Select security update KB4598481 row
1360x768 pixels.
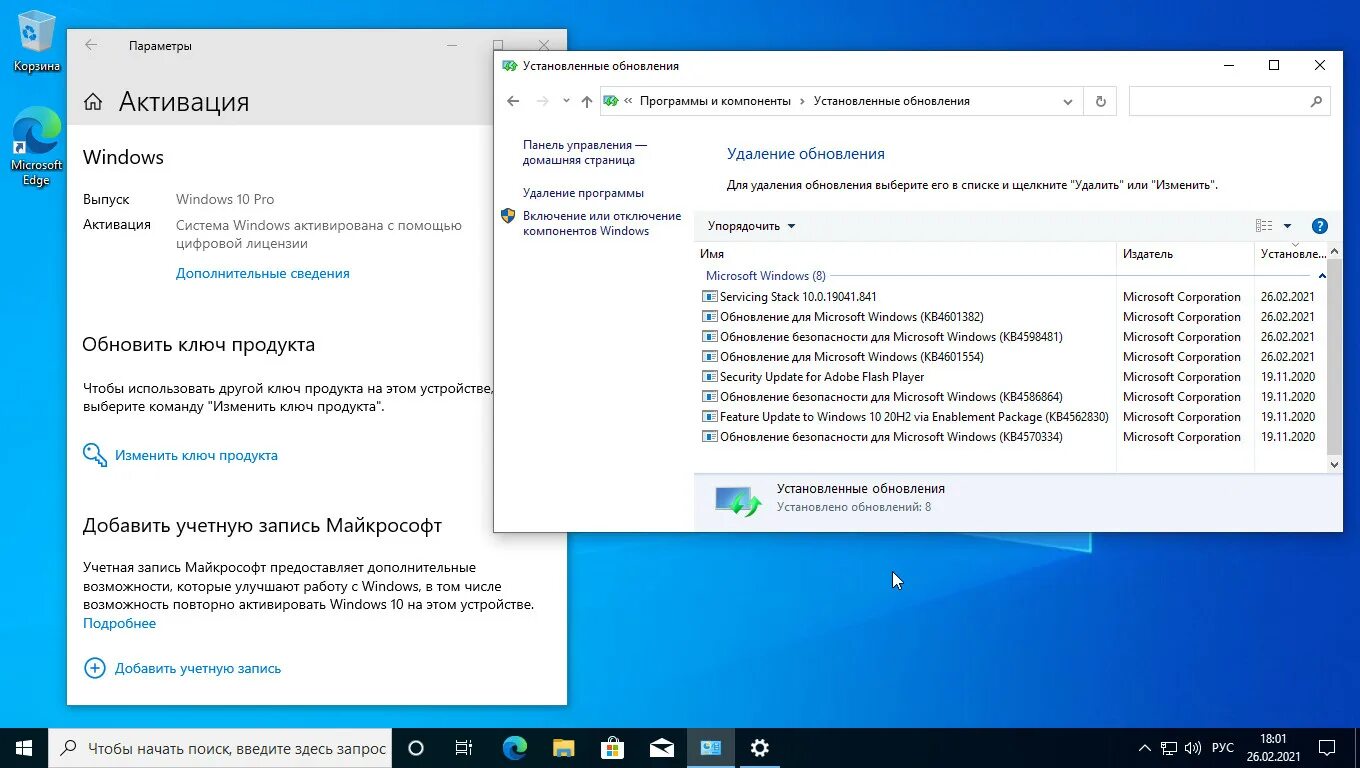[x=1010, y=337]
